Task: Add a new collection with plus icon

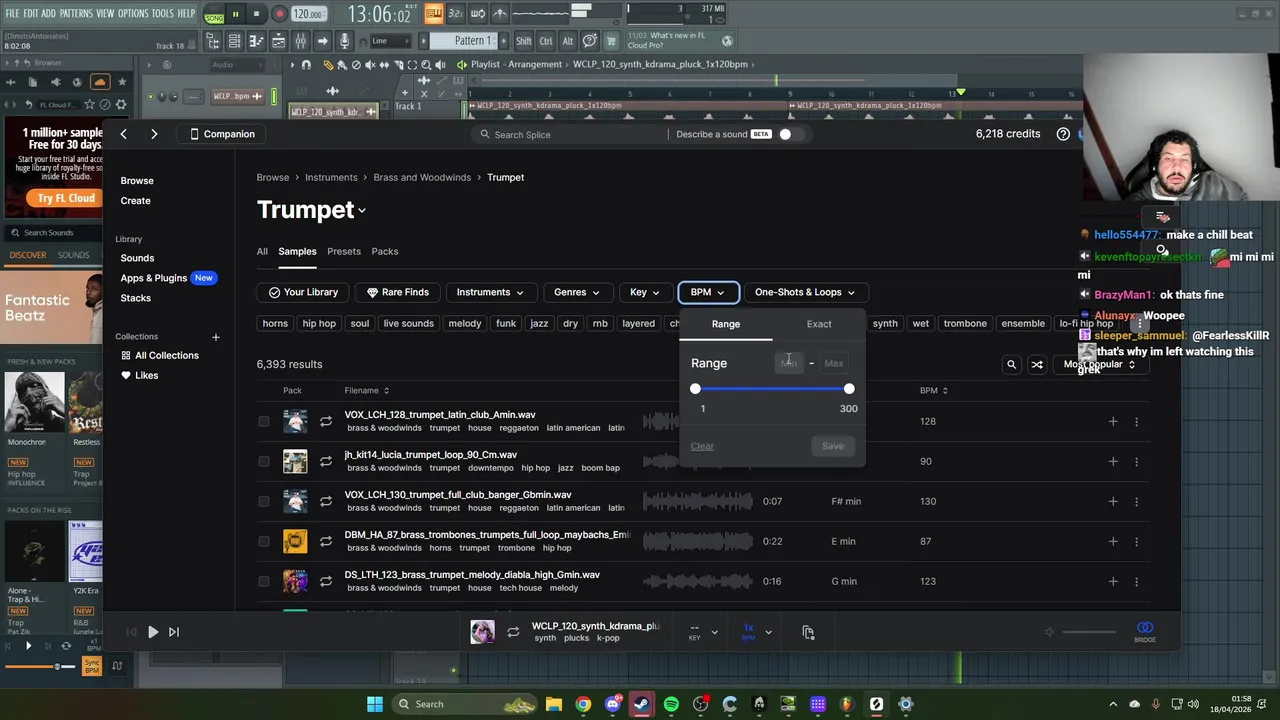Action: (215, 337)
